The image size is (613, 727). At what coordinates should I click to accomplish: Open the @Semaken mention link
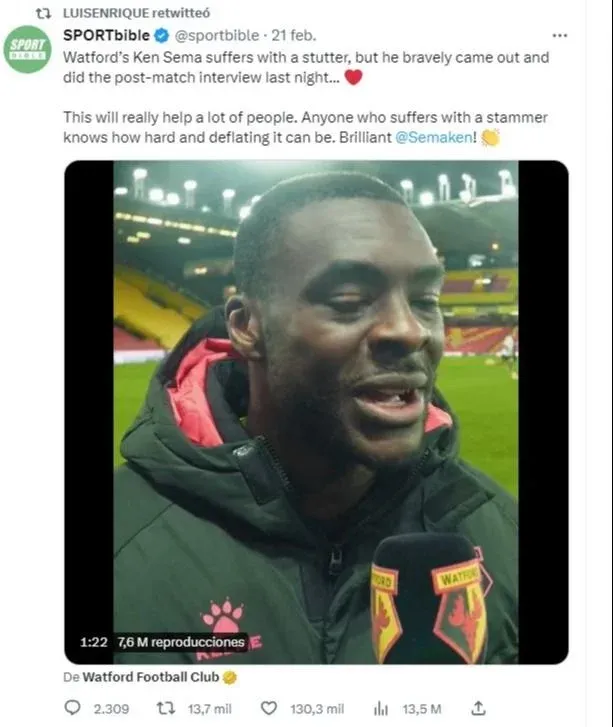pos(434,138)
